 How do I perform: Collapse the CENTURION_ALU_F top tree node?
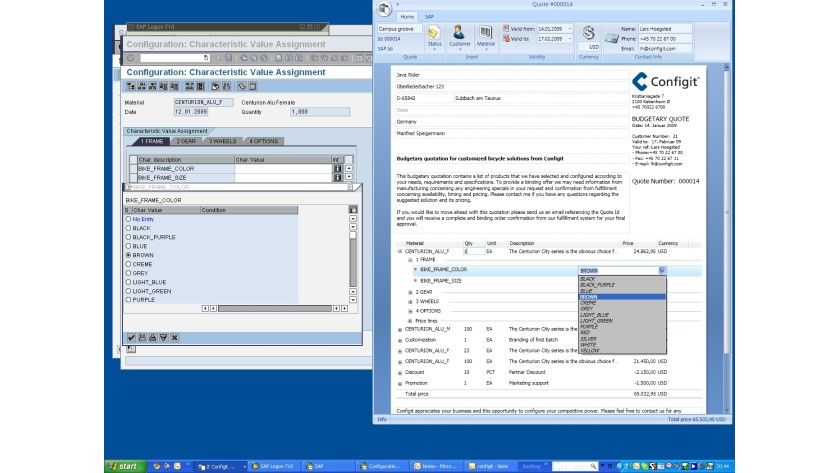click(x=400, y=251)
